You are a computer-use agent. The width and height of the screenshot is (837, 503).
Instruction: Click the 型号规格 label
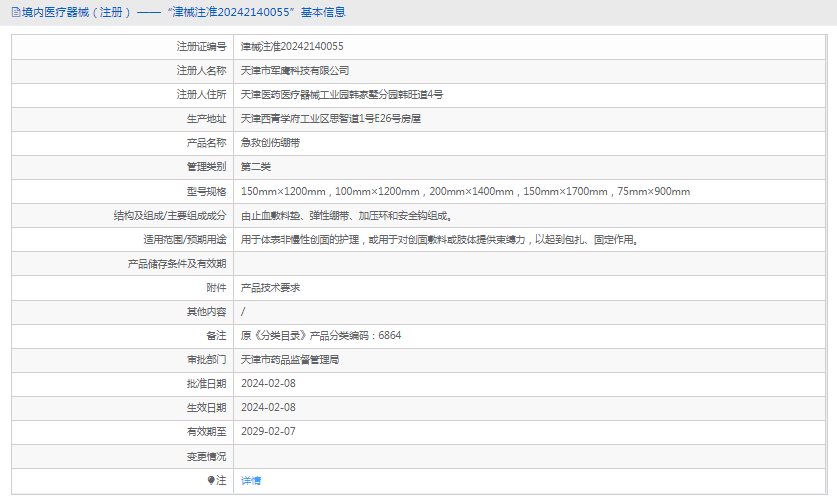[x=206, y=191]
